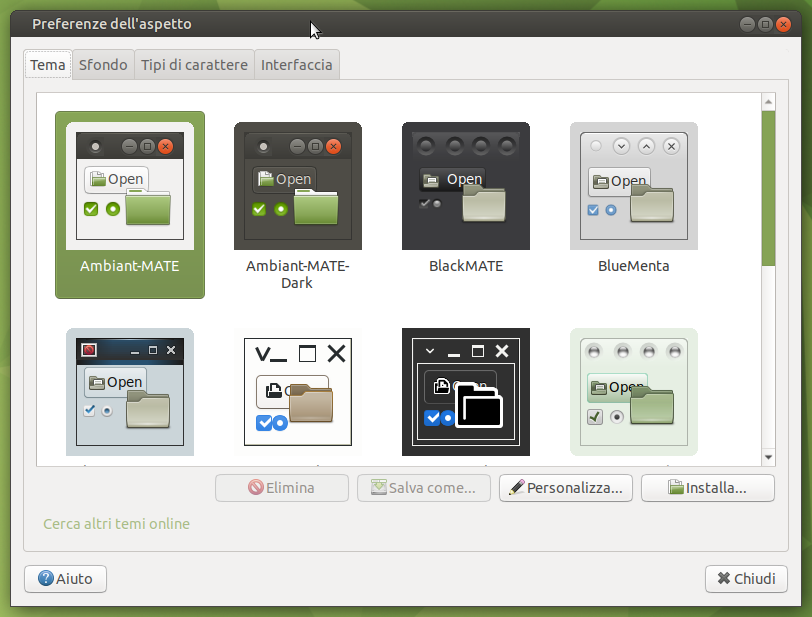Select the black high-contrast inverse theme preview

click(465, 392)
